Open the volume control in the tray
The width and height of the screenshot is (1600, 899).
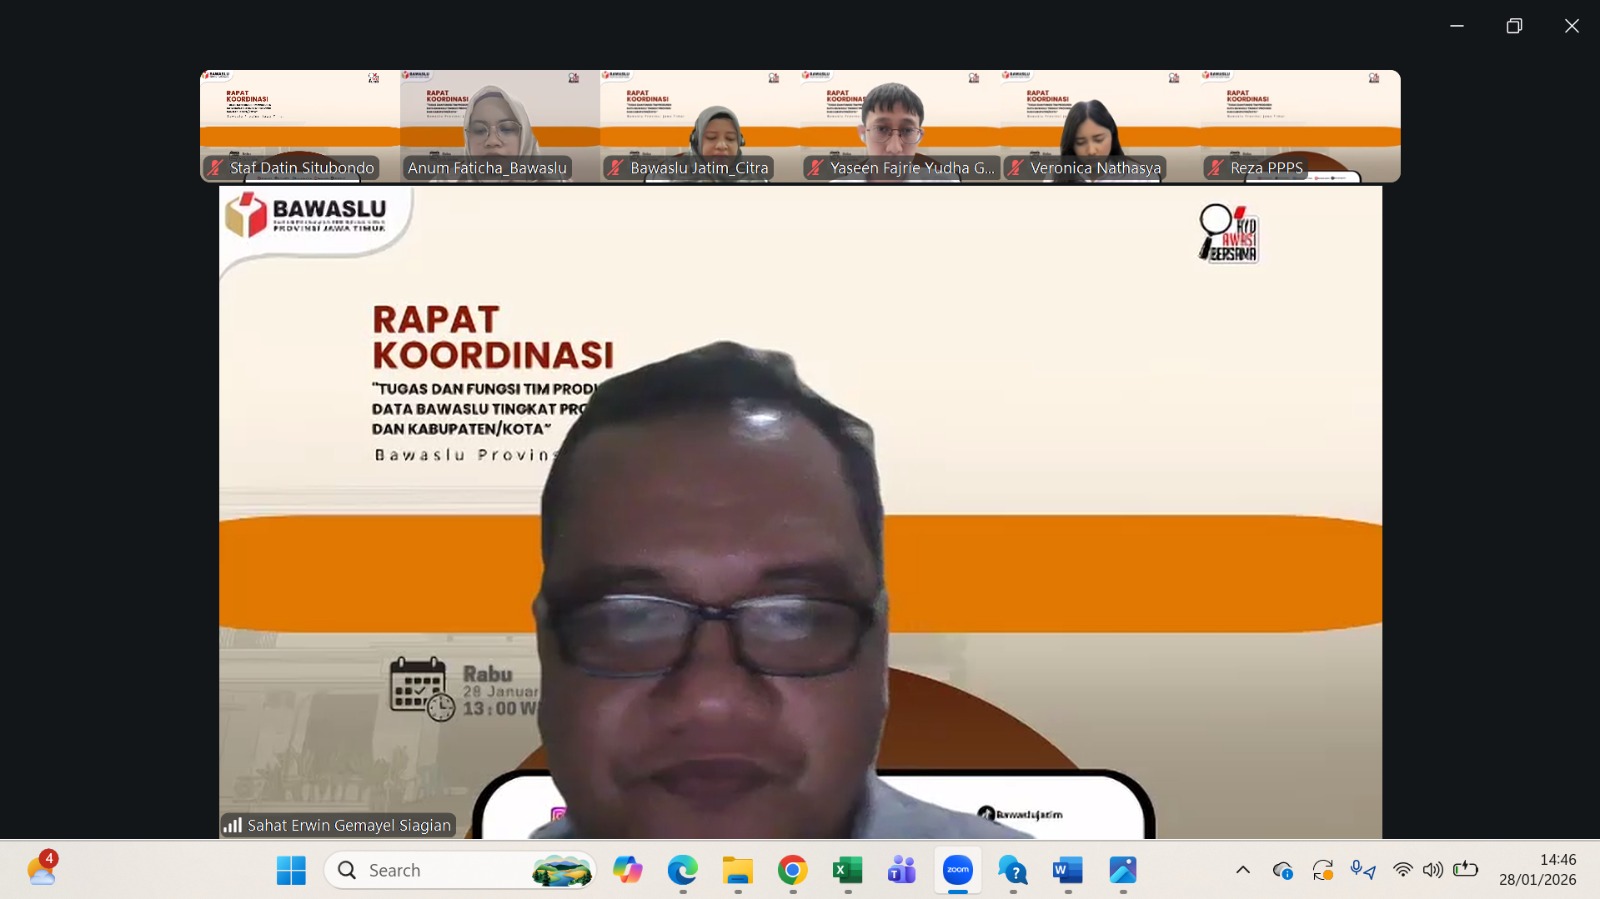click(x=1433, y=870)
